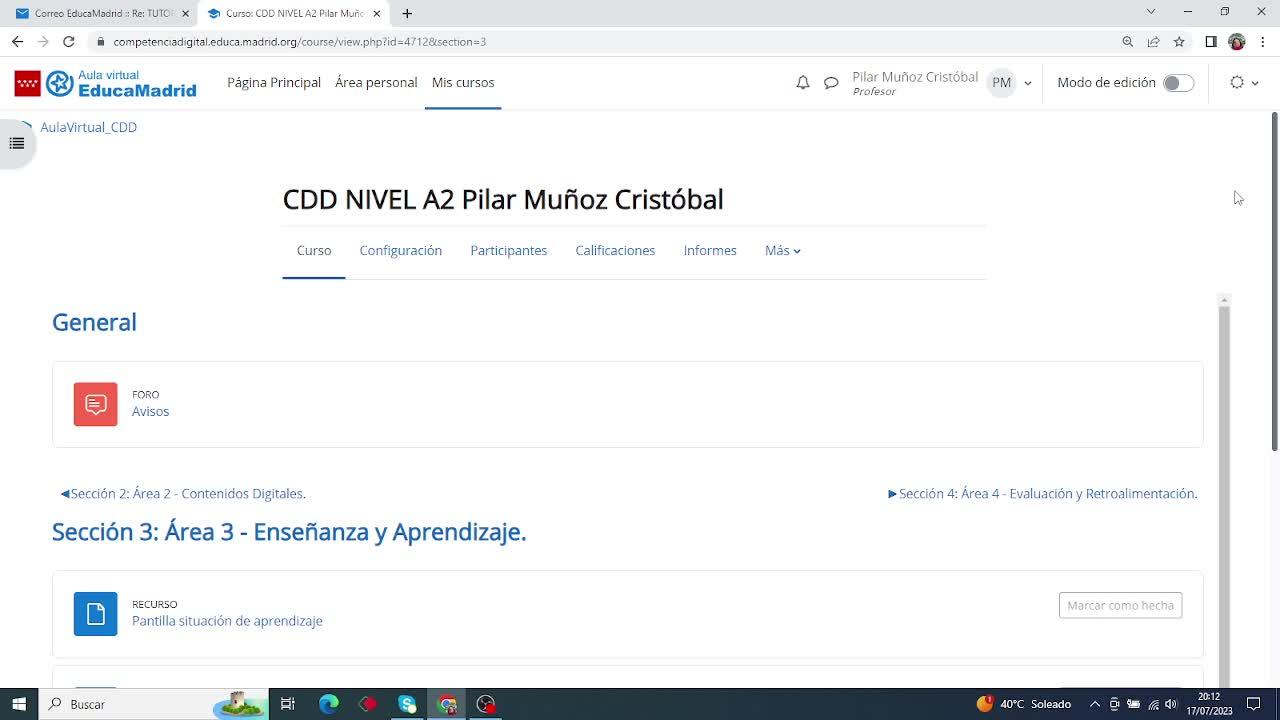1280x720 pixels.
Task: Open the volume speaker icon in the tray
Action: point(1171,704)
